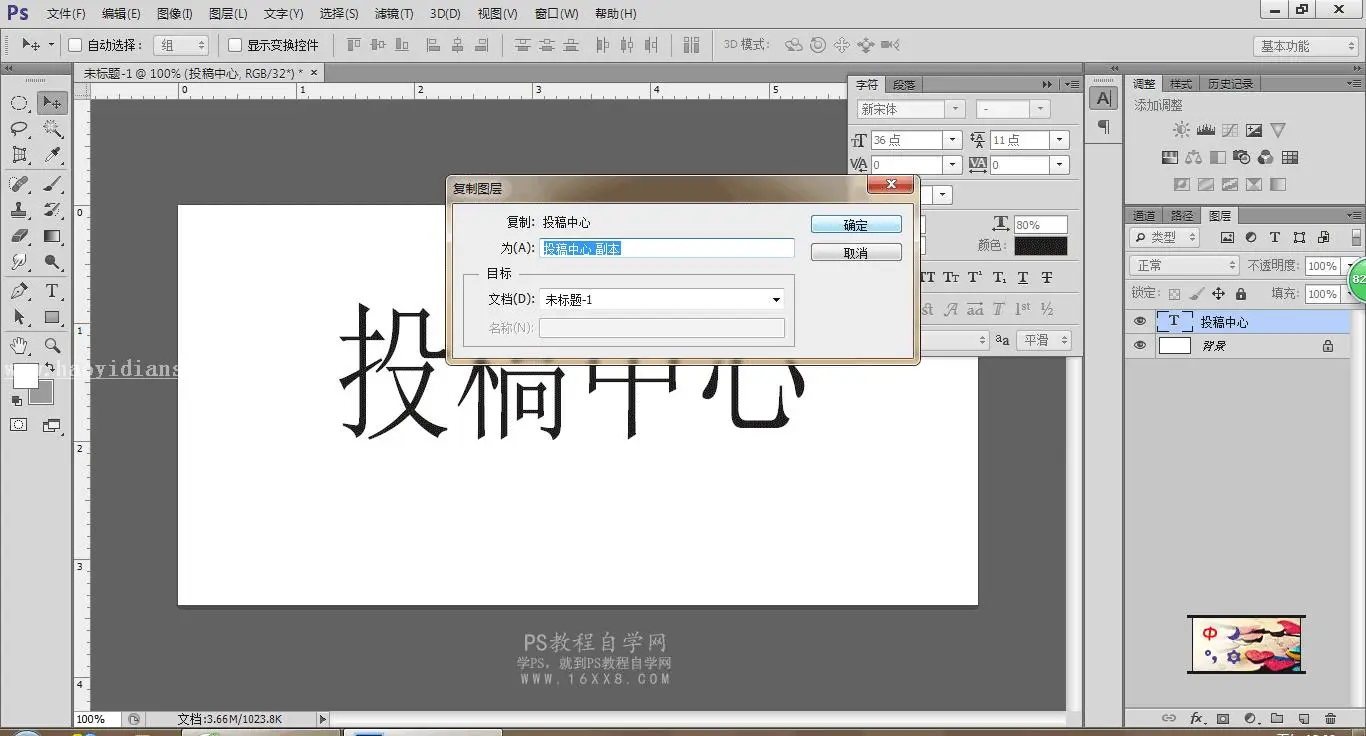Select the Pen tool

19,291
